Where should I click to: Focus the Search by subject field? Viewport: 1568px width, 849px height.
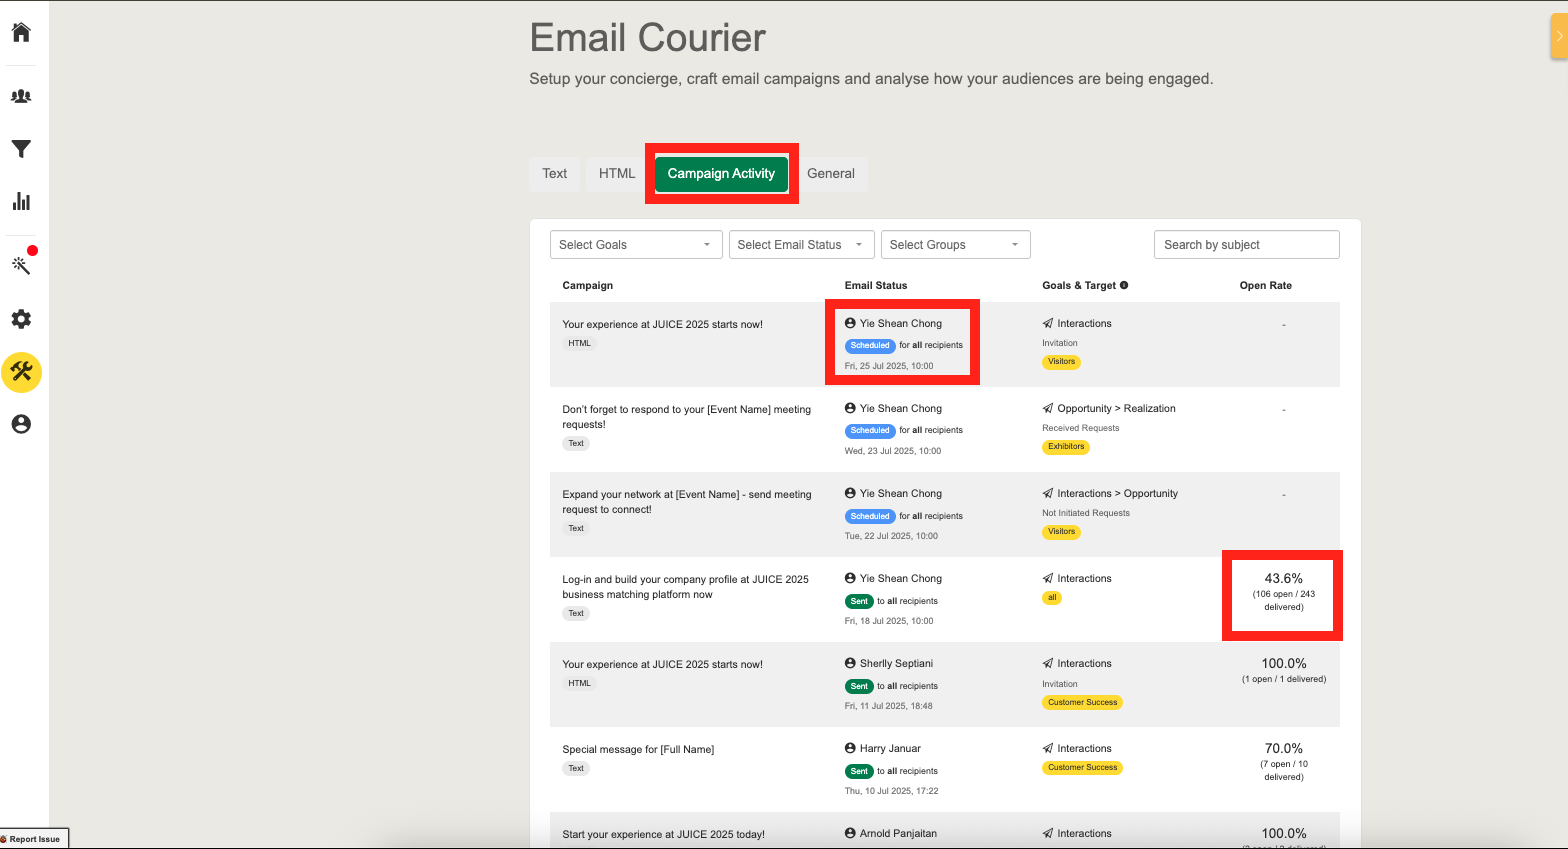(1246, 245)
